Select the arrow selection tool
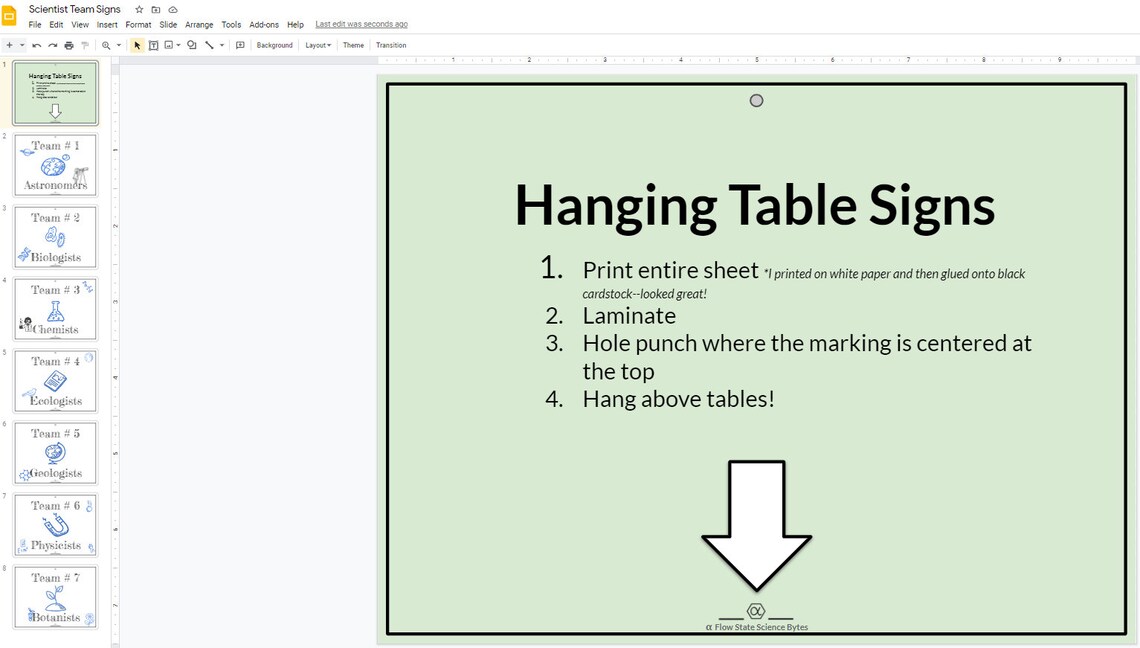 pos(137,45)
